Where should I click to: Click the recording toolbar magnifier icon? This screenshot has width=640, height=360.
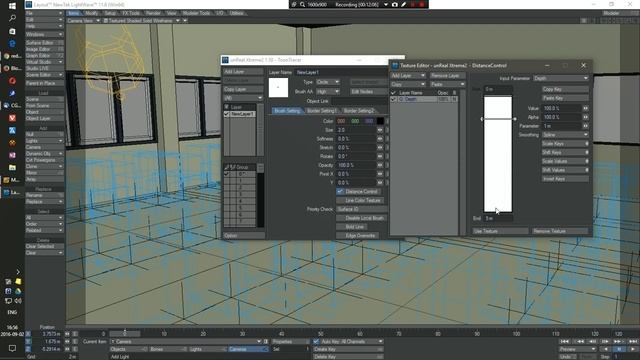click(x=302, y=4)
